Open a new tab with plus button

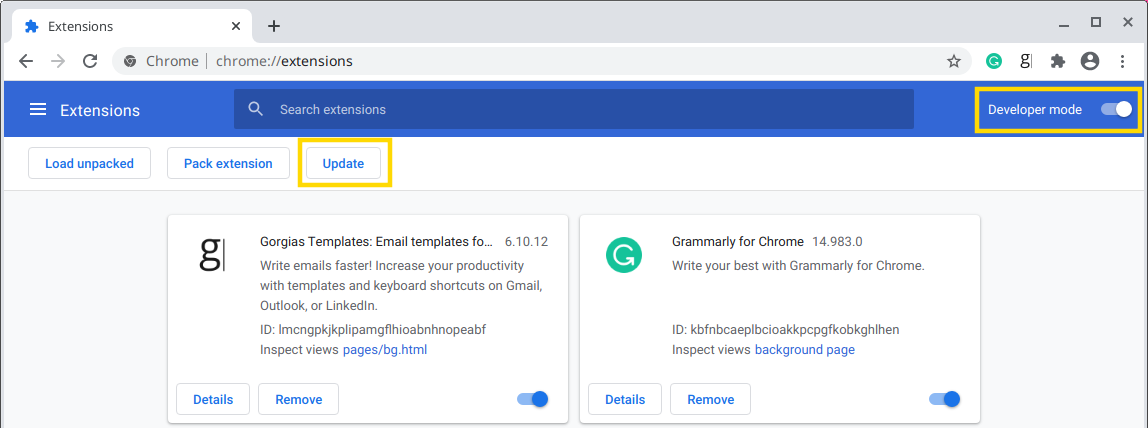click(x=274, y=26)
